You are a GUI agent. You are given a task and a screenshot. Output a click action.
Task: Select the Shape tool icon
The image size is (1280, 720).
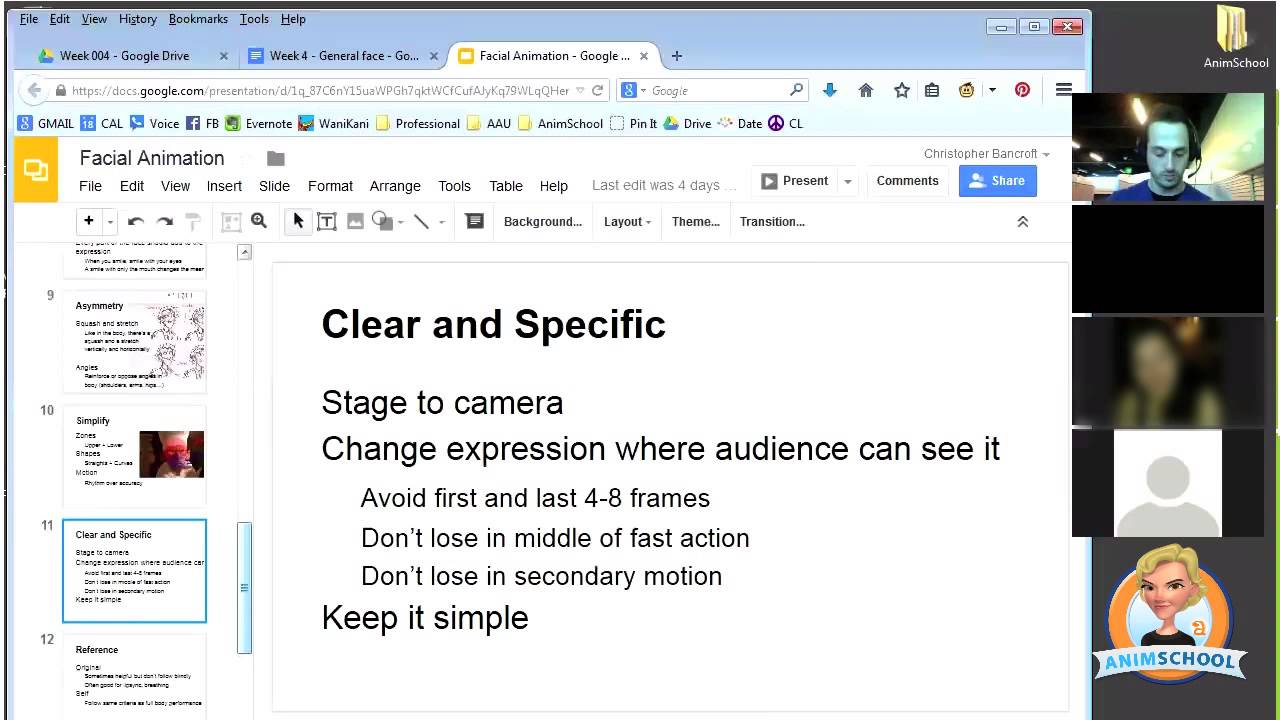[x=381, y=222]
